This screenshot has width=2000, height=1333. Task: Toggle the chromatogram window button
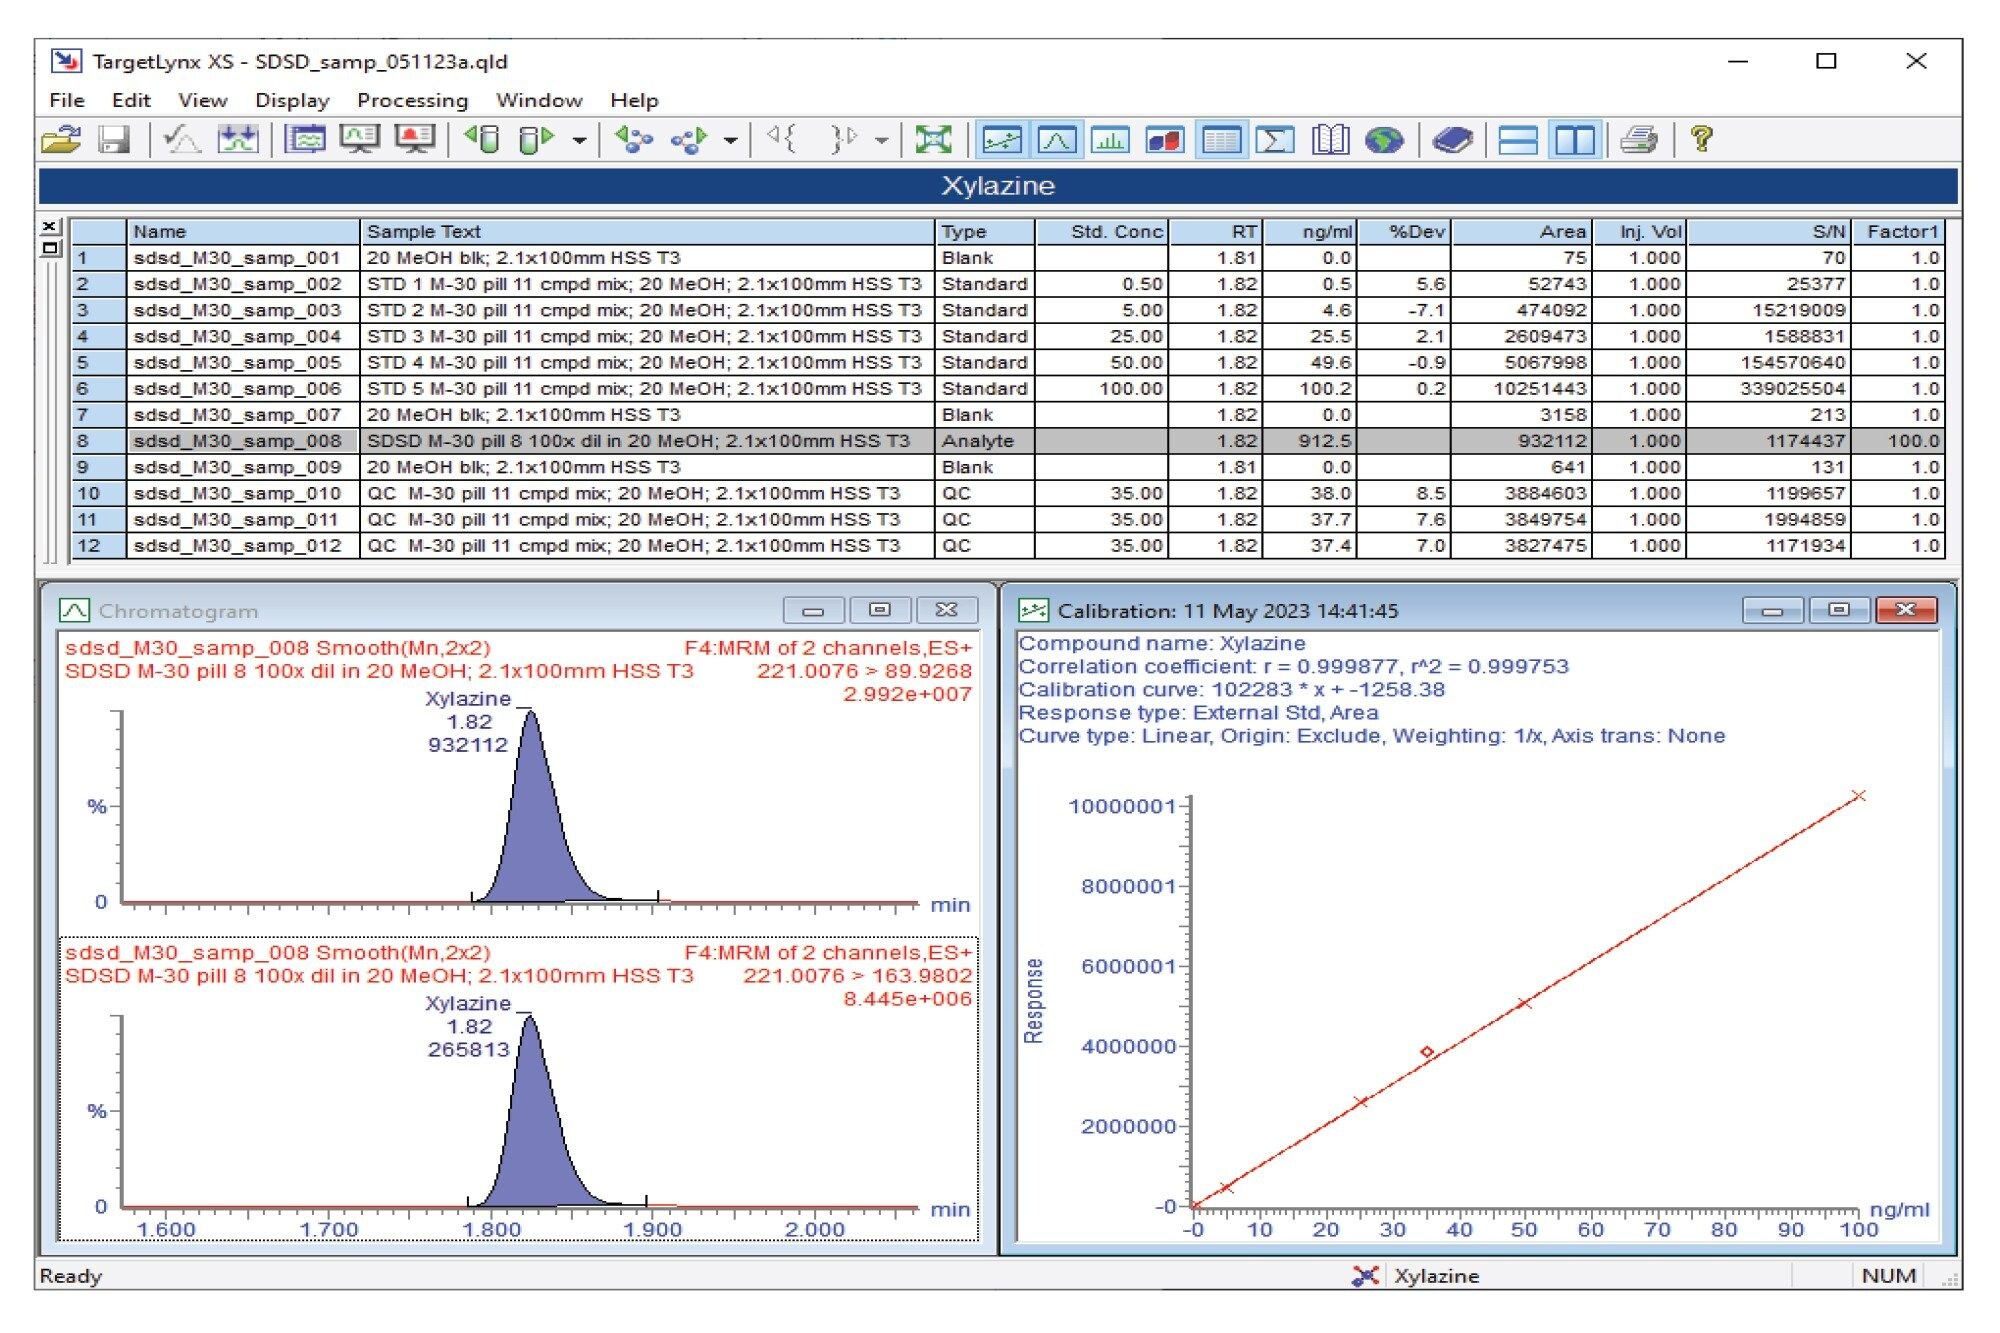point(1056,140)
